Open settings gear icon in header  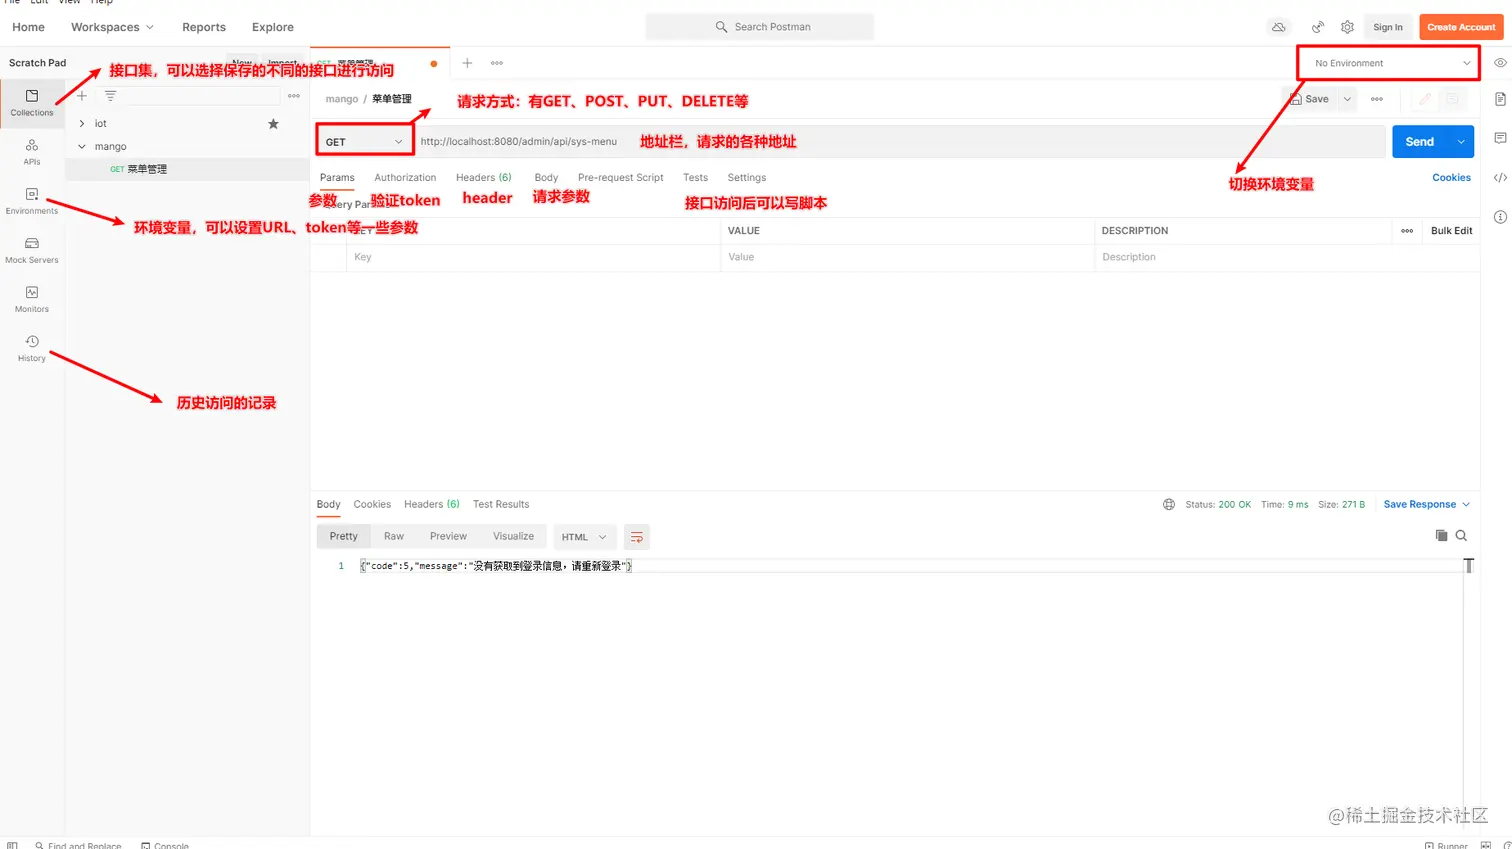[x=1347, y=27]
